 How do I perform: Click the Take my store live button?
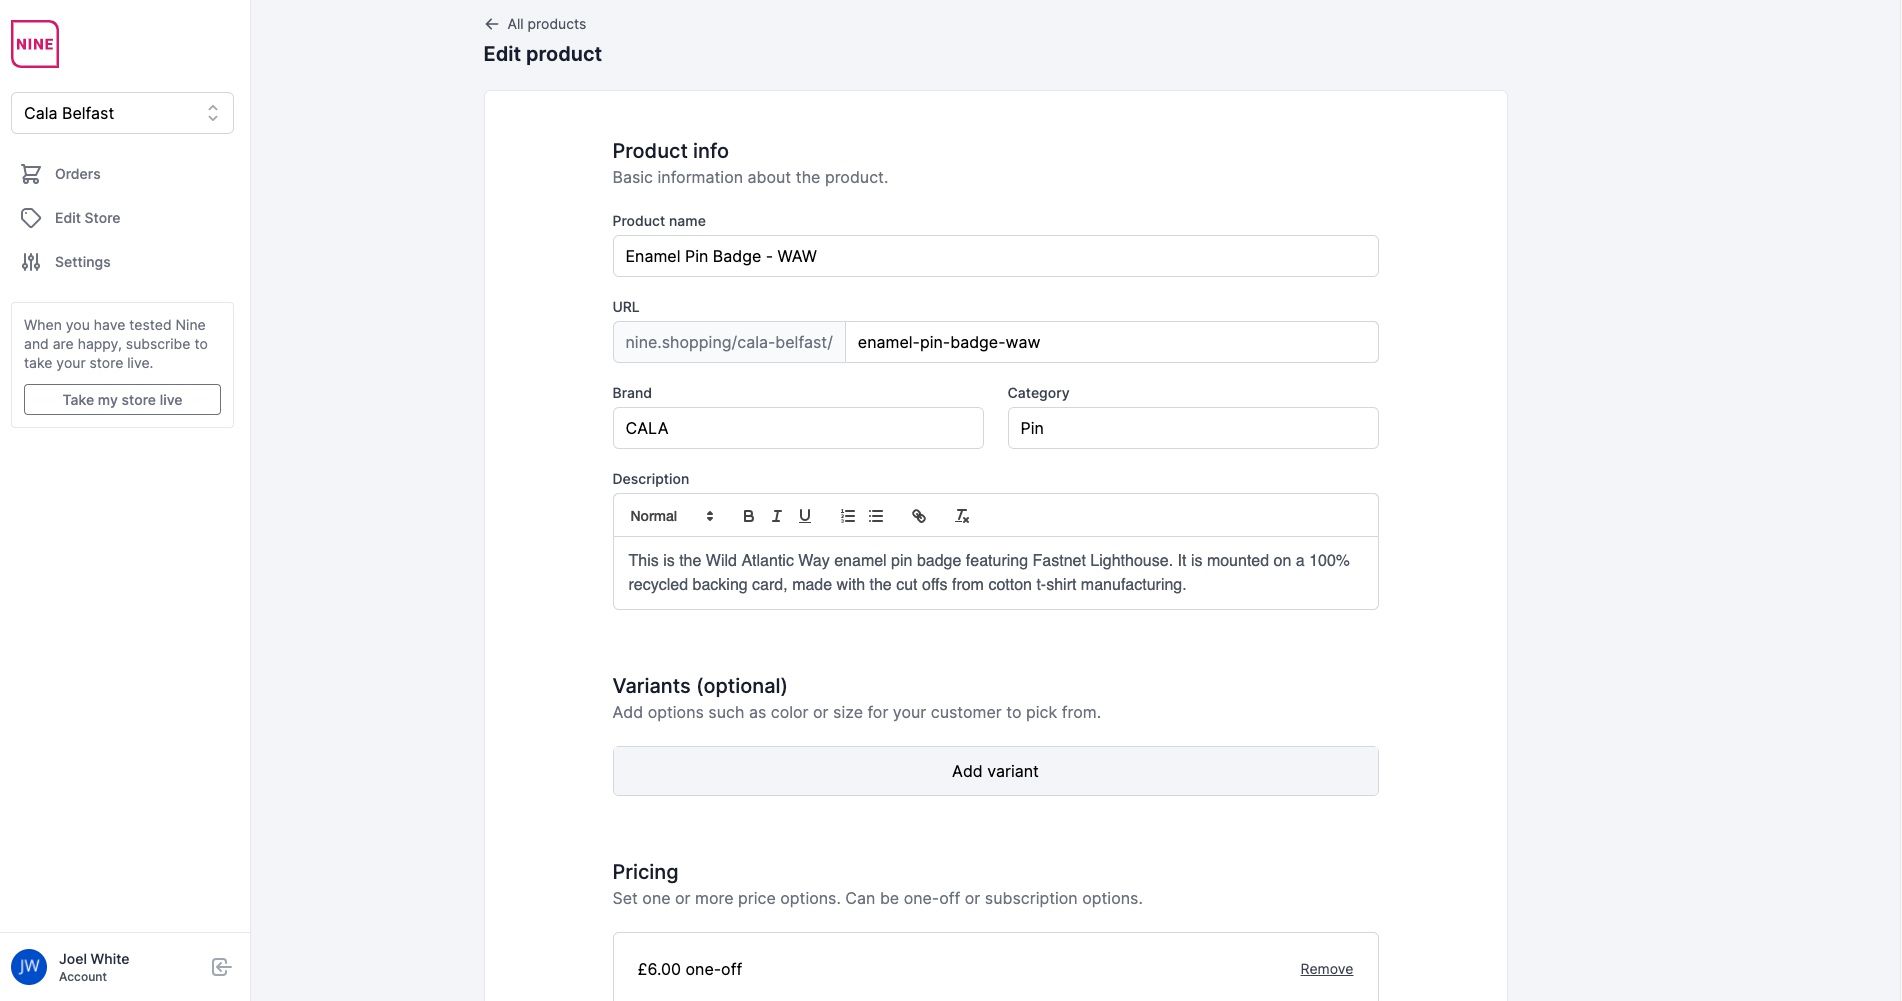click(122, 400)
